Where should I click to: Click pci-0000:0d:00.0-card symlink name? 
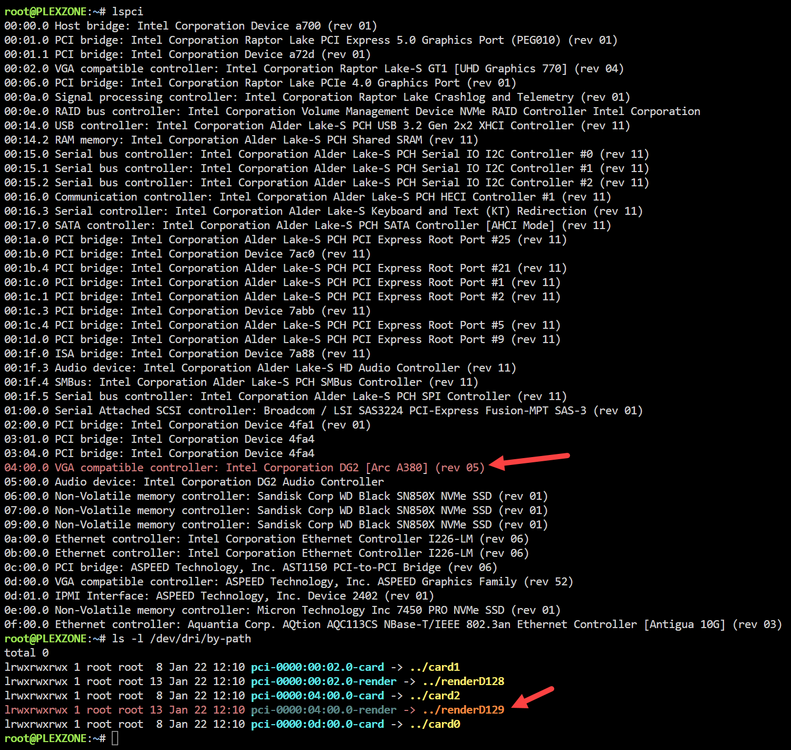click(318, 724)
